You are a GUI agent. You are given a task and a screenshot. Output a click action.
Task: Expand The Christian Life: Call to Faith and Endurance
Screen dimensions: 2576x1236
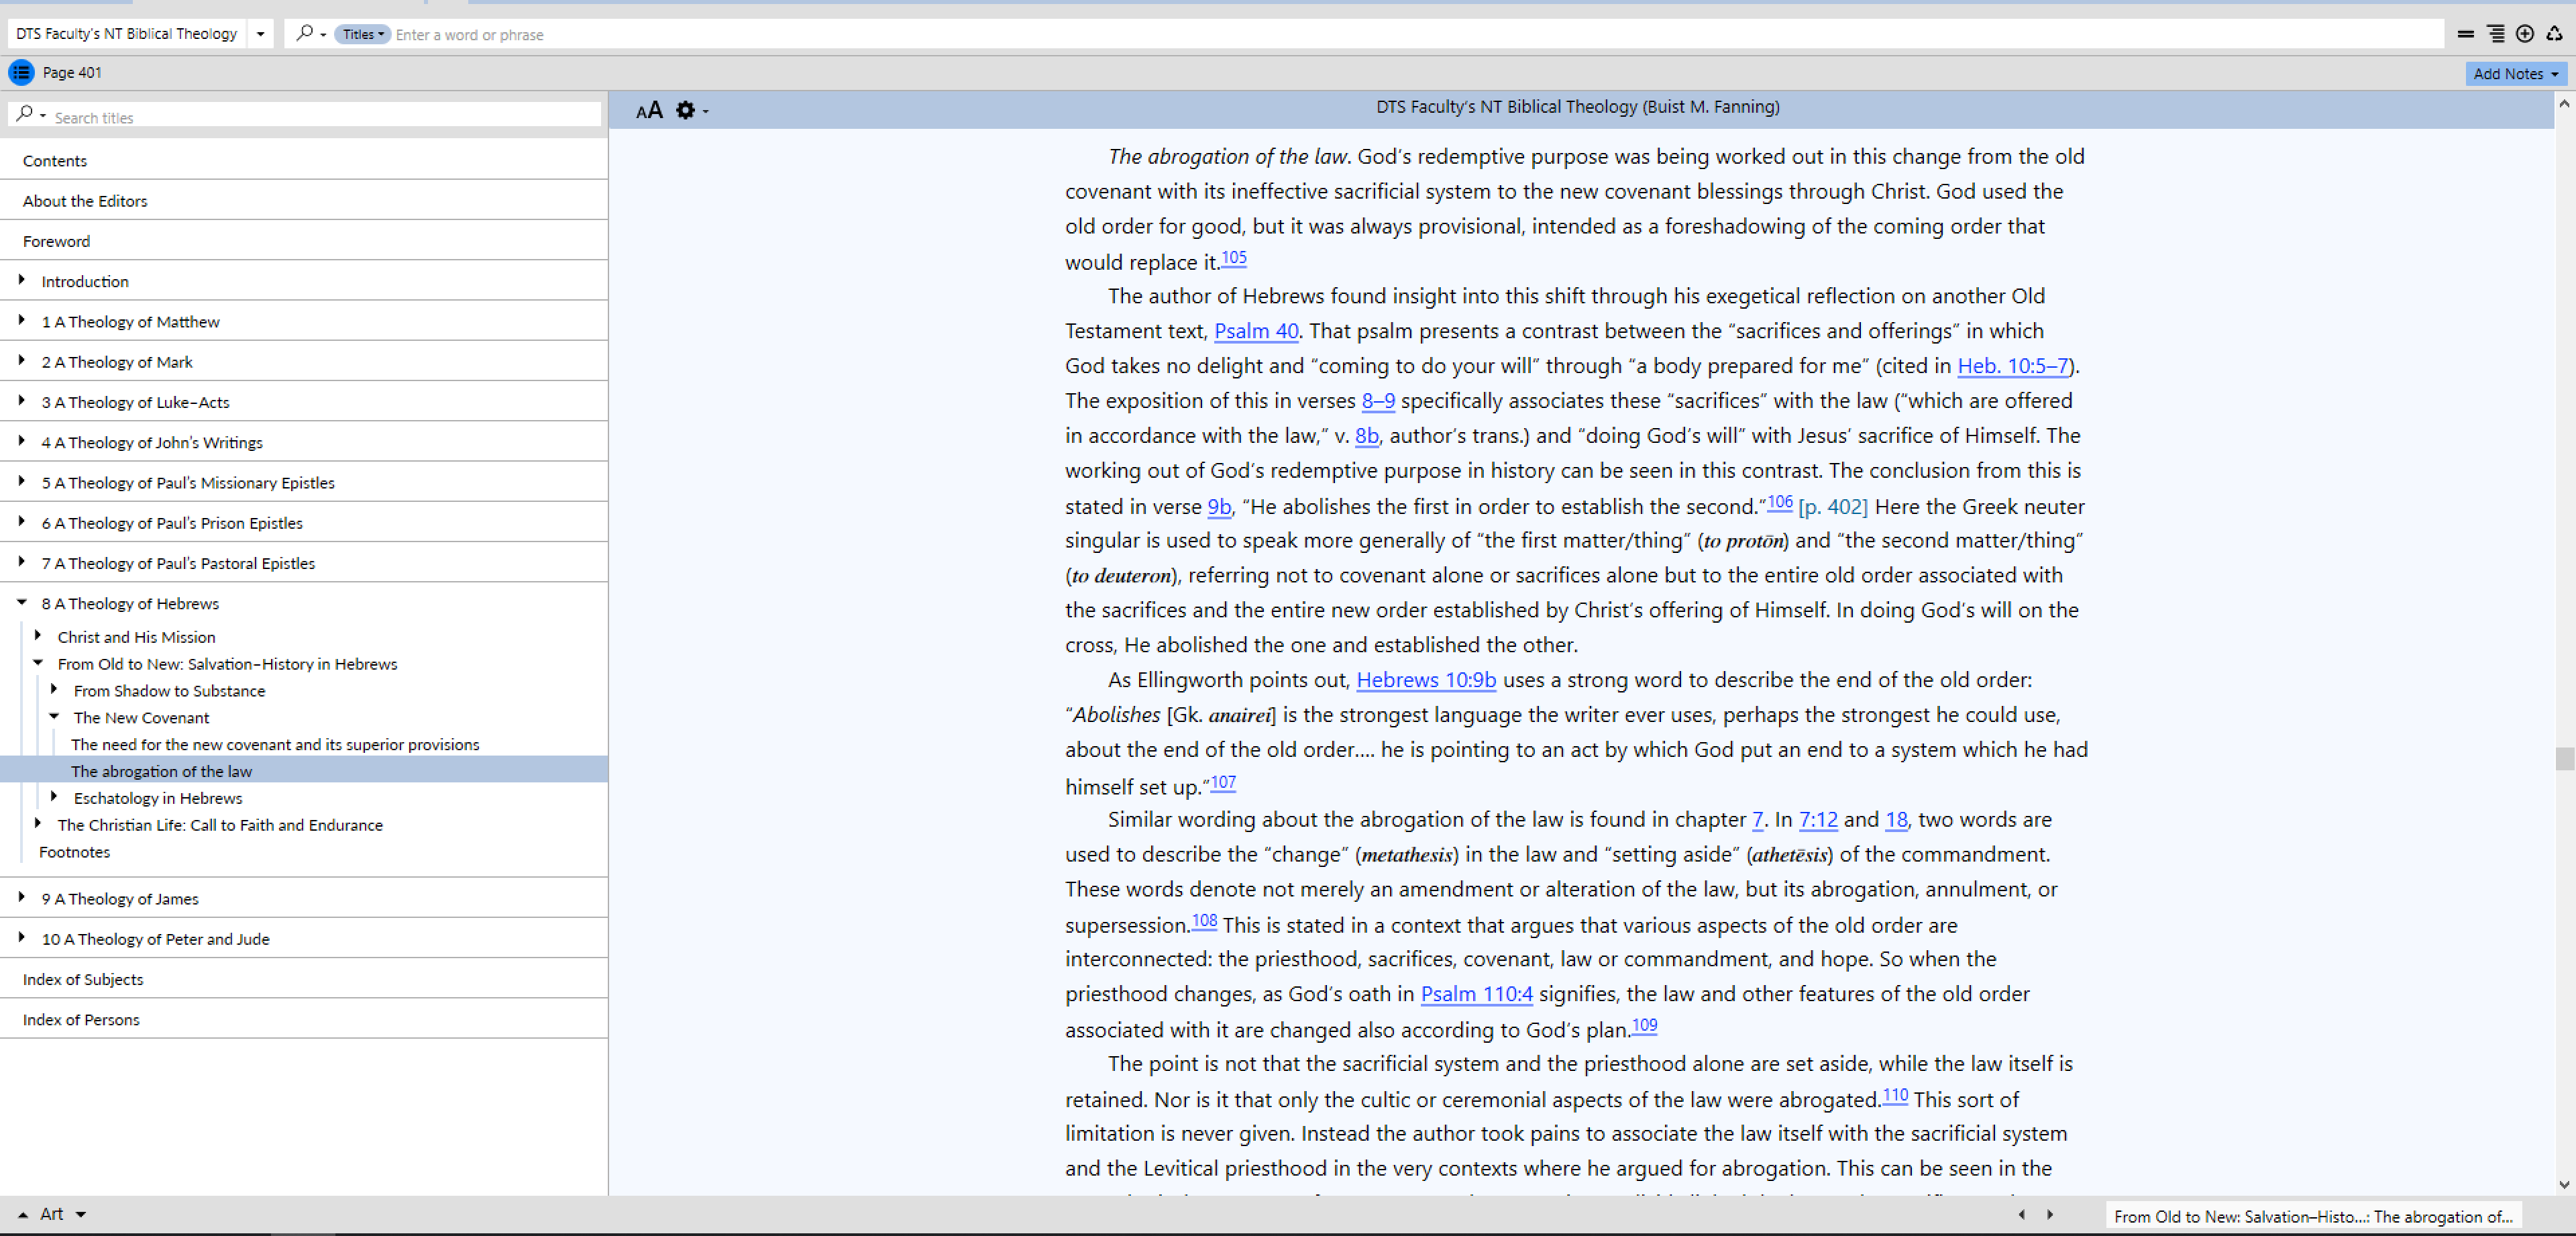click(38, 823)
